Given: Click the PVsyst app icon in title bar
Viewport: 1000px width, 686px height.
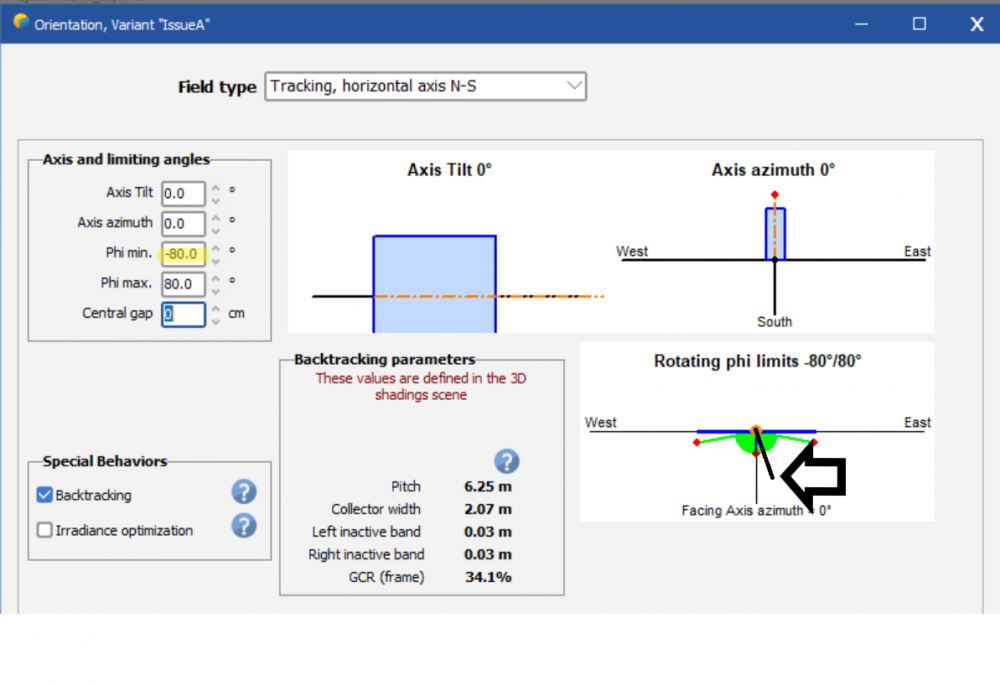Looking at the screenshot, I should 21,22.
